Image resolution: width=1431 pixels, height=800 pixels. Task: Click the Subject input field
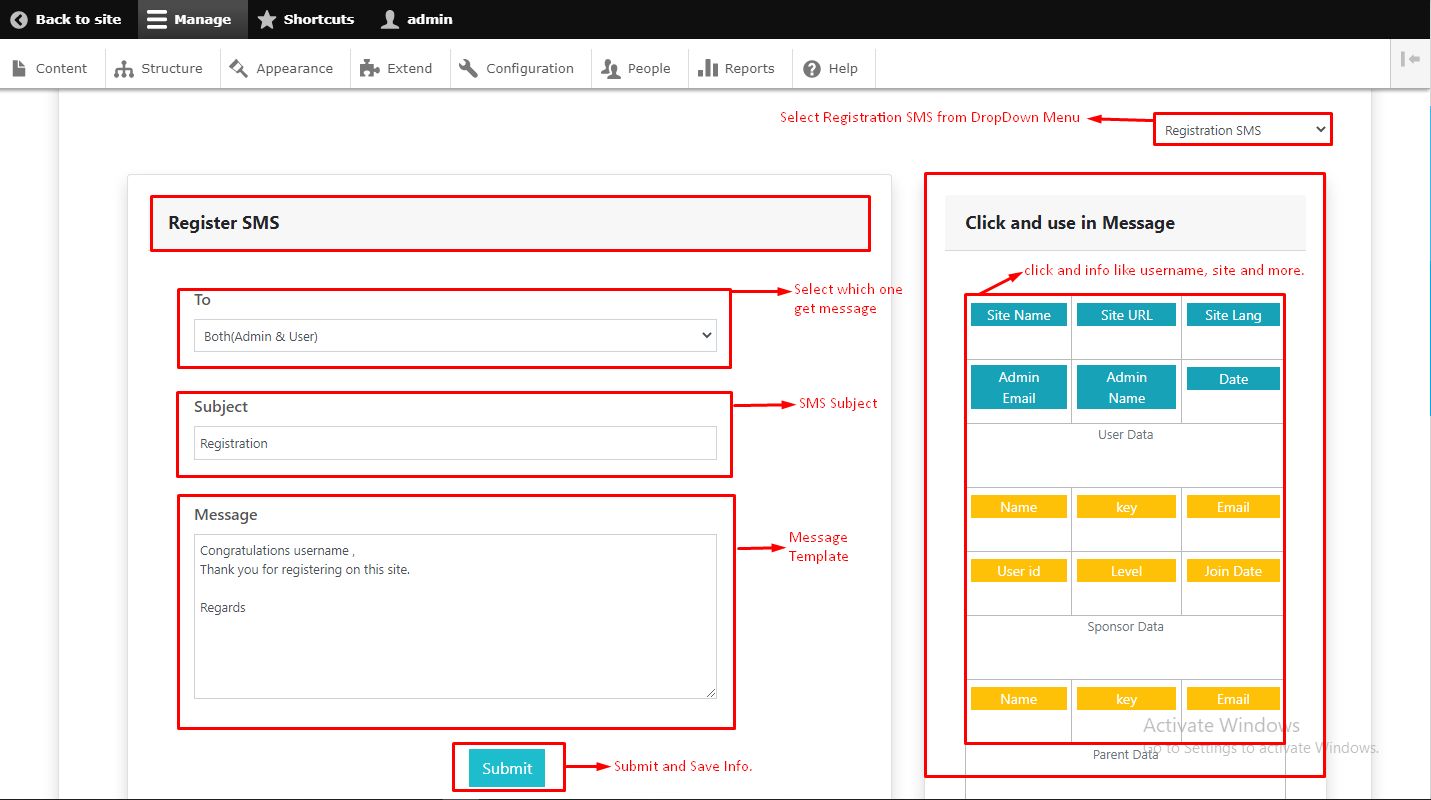click(x=455, y=443)
